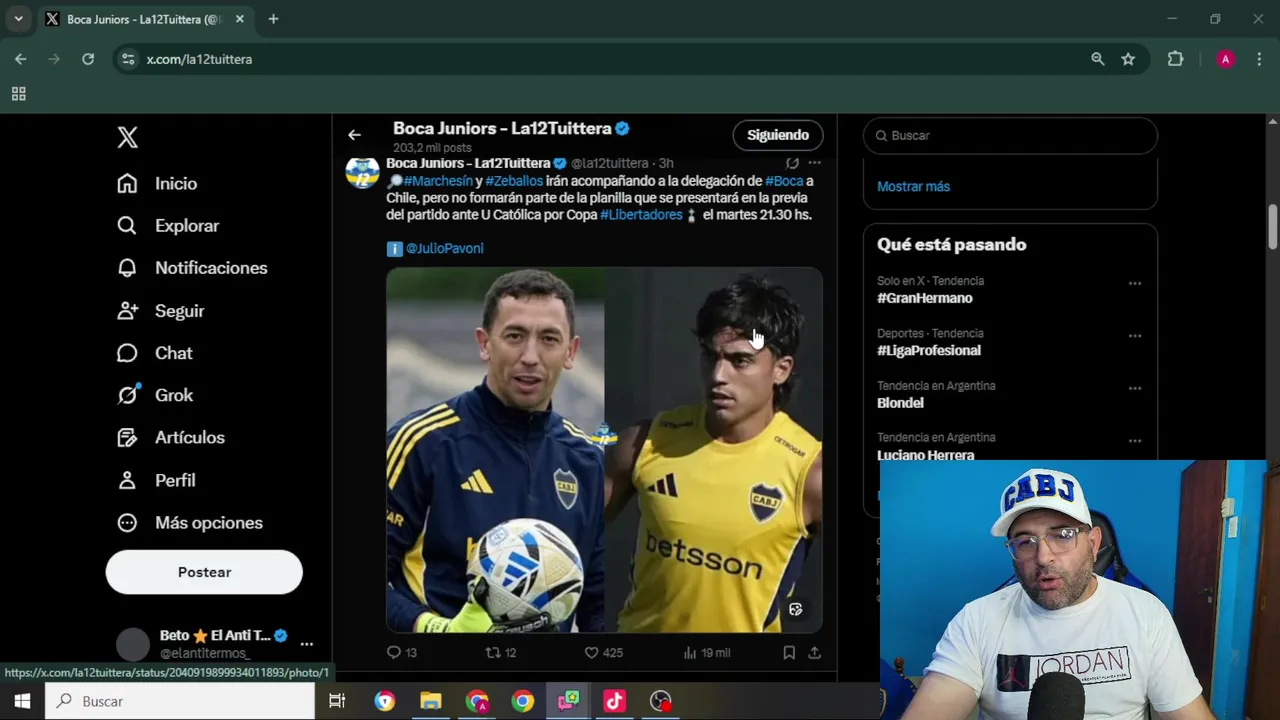Image resolution: width=1280 pixels, height=720 pixels.
Task: Click the Postear button
Action: (204, 572)
